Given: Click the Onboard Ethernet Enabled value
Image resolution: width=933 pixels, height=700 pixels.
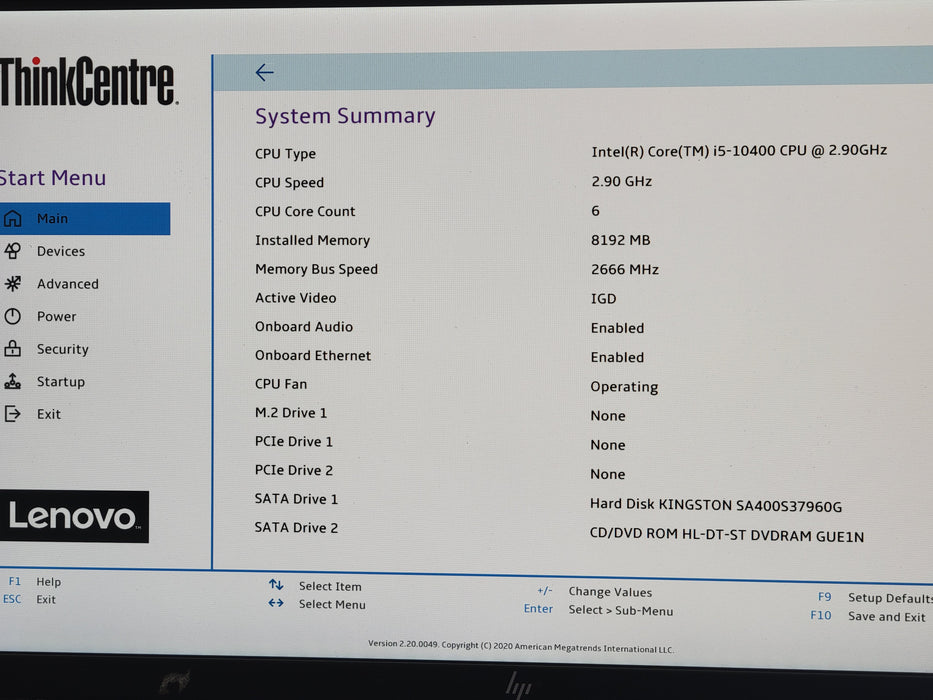Looking at the screenshot, I should 617,357.
